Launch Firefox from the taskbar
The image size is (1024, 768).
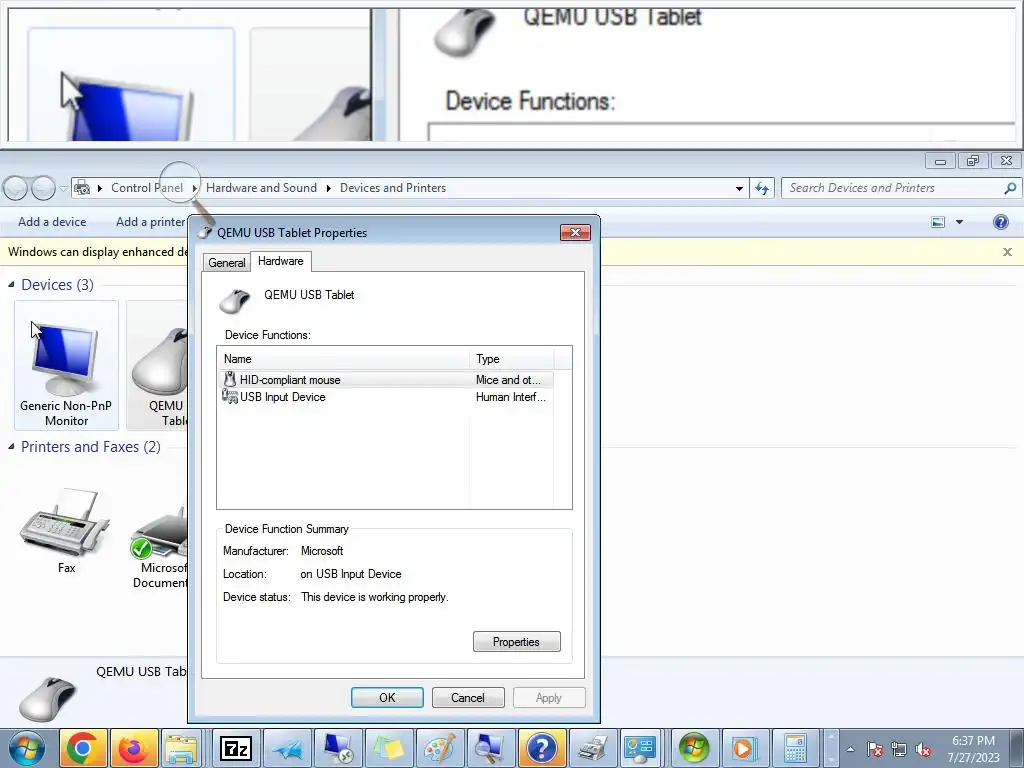[134, 748]
